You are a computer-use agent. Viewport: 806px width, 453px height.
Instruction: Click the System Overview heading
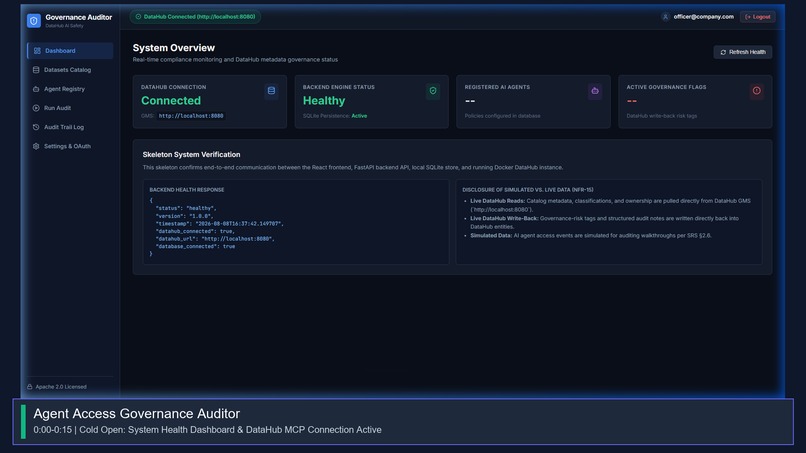point(174,48)
